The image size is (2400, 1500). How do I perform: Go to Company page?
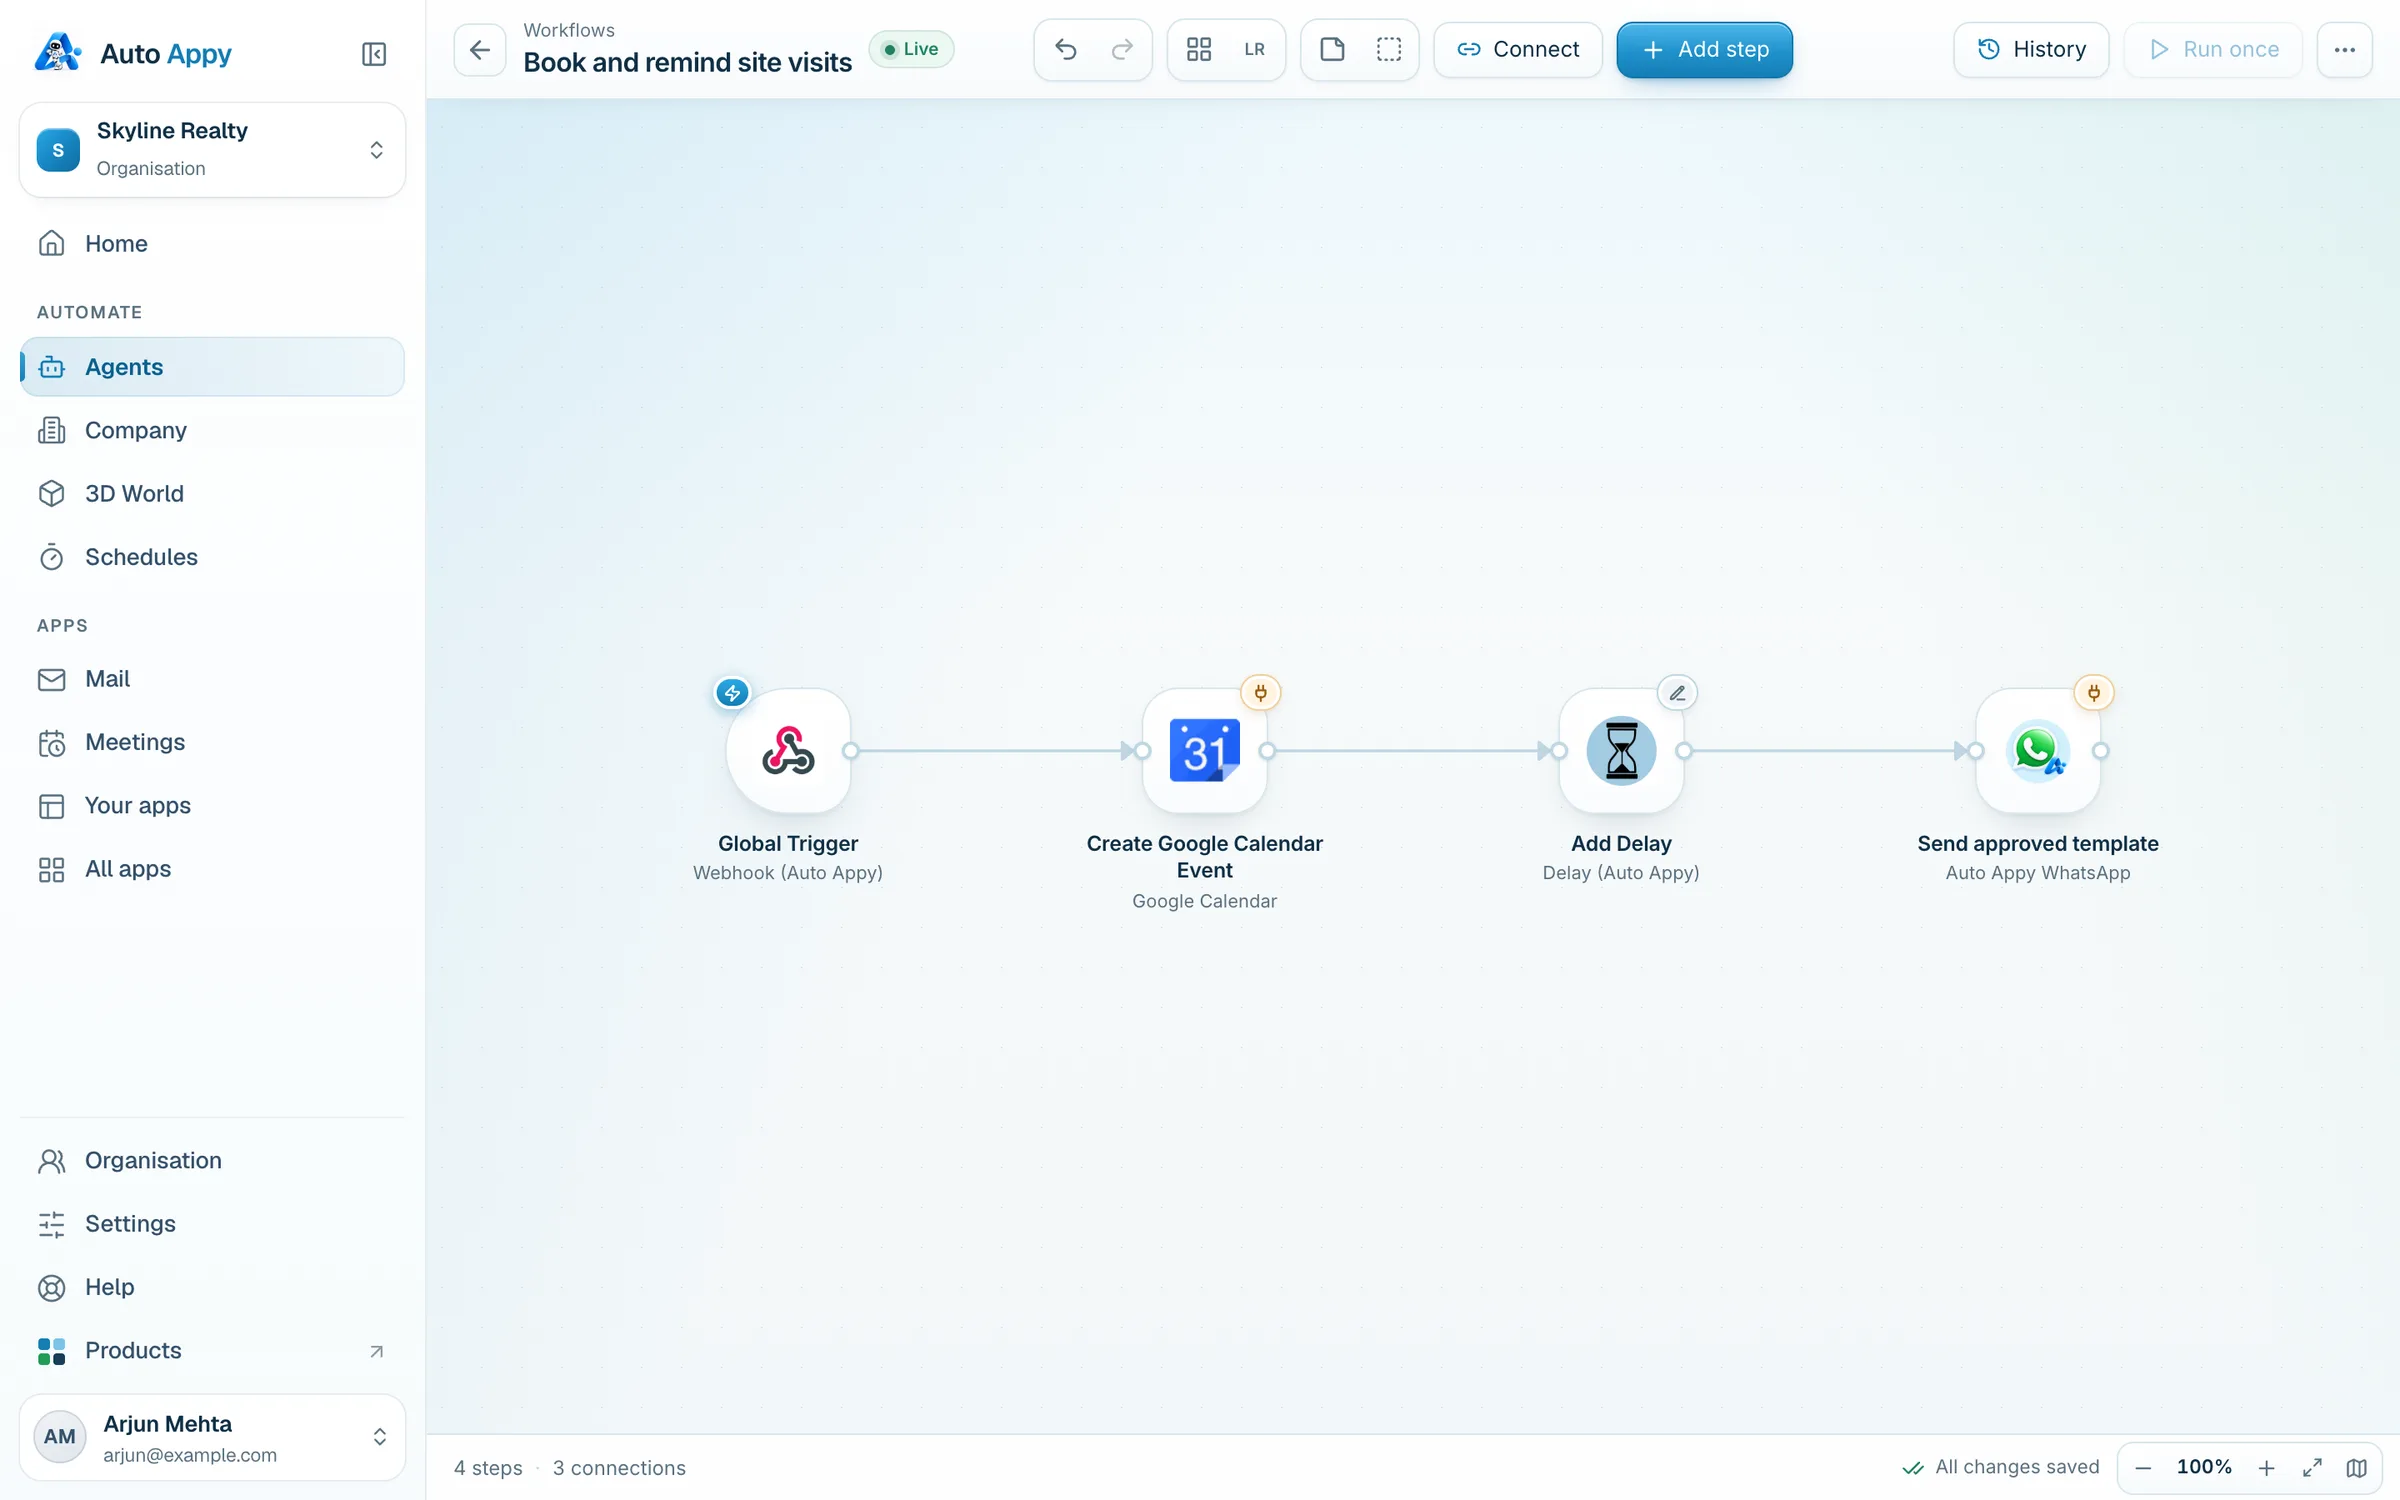pos(212,430)
